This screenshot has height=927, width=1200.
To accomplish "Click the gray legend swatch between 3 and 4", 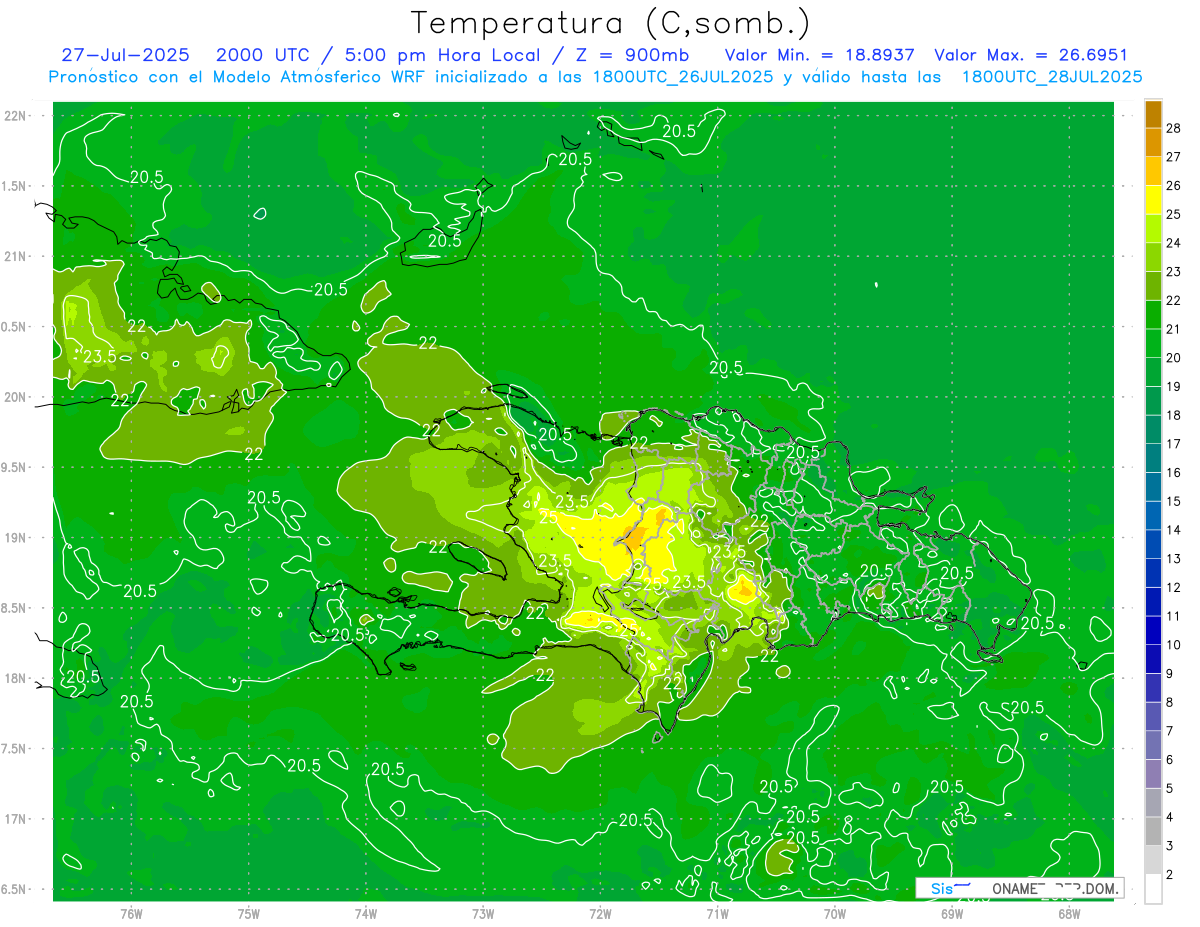I will (x=1154, y=832).
